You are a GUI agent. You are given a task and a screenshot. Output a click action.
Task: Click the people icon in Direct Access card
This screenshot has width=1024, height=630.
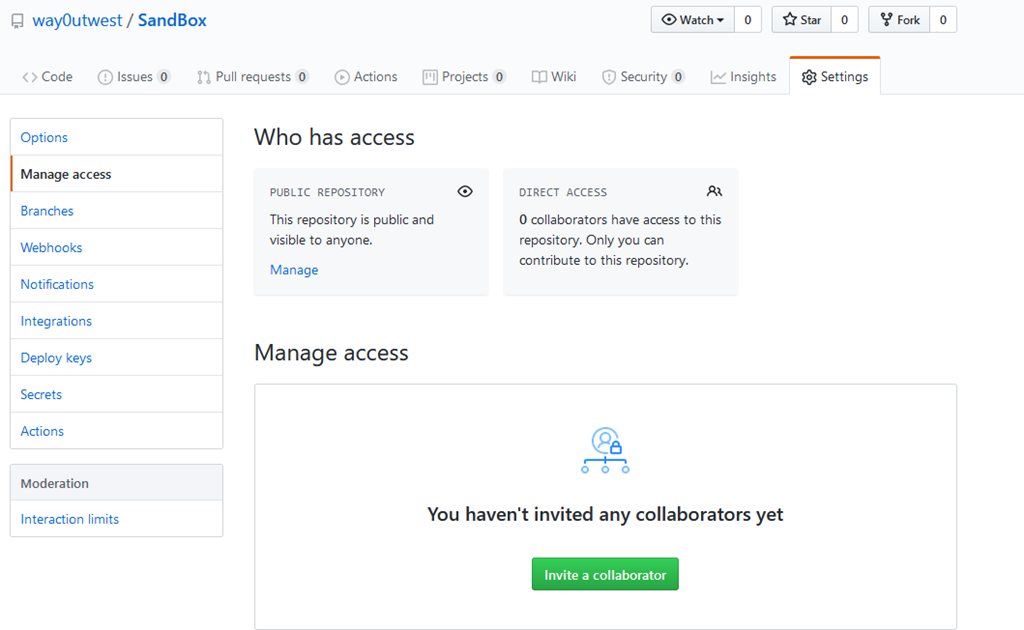[714, 192]
